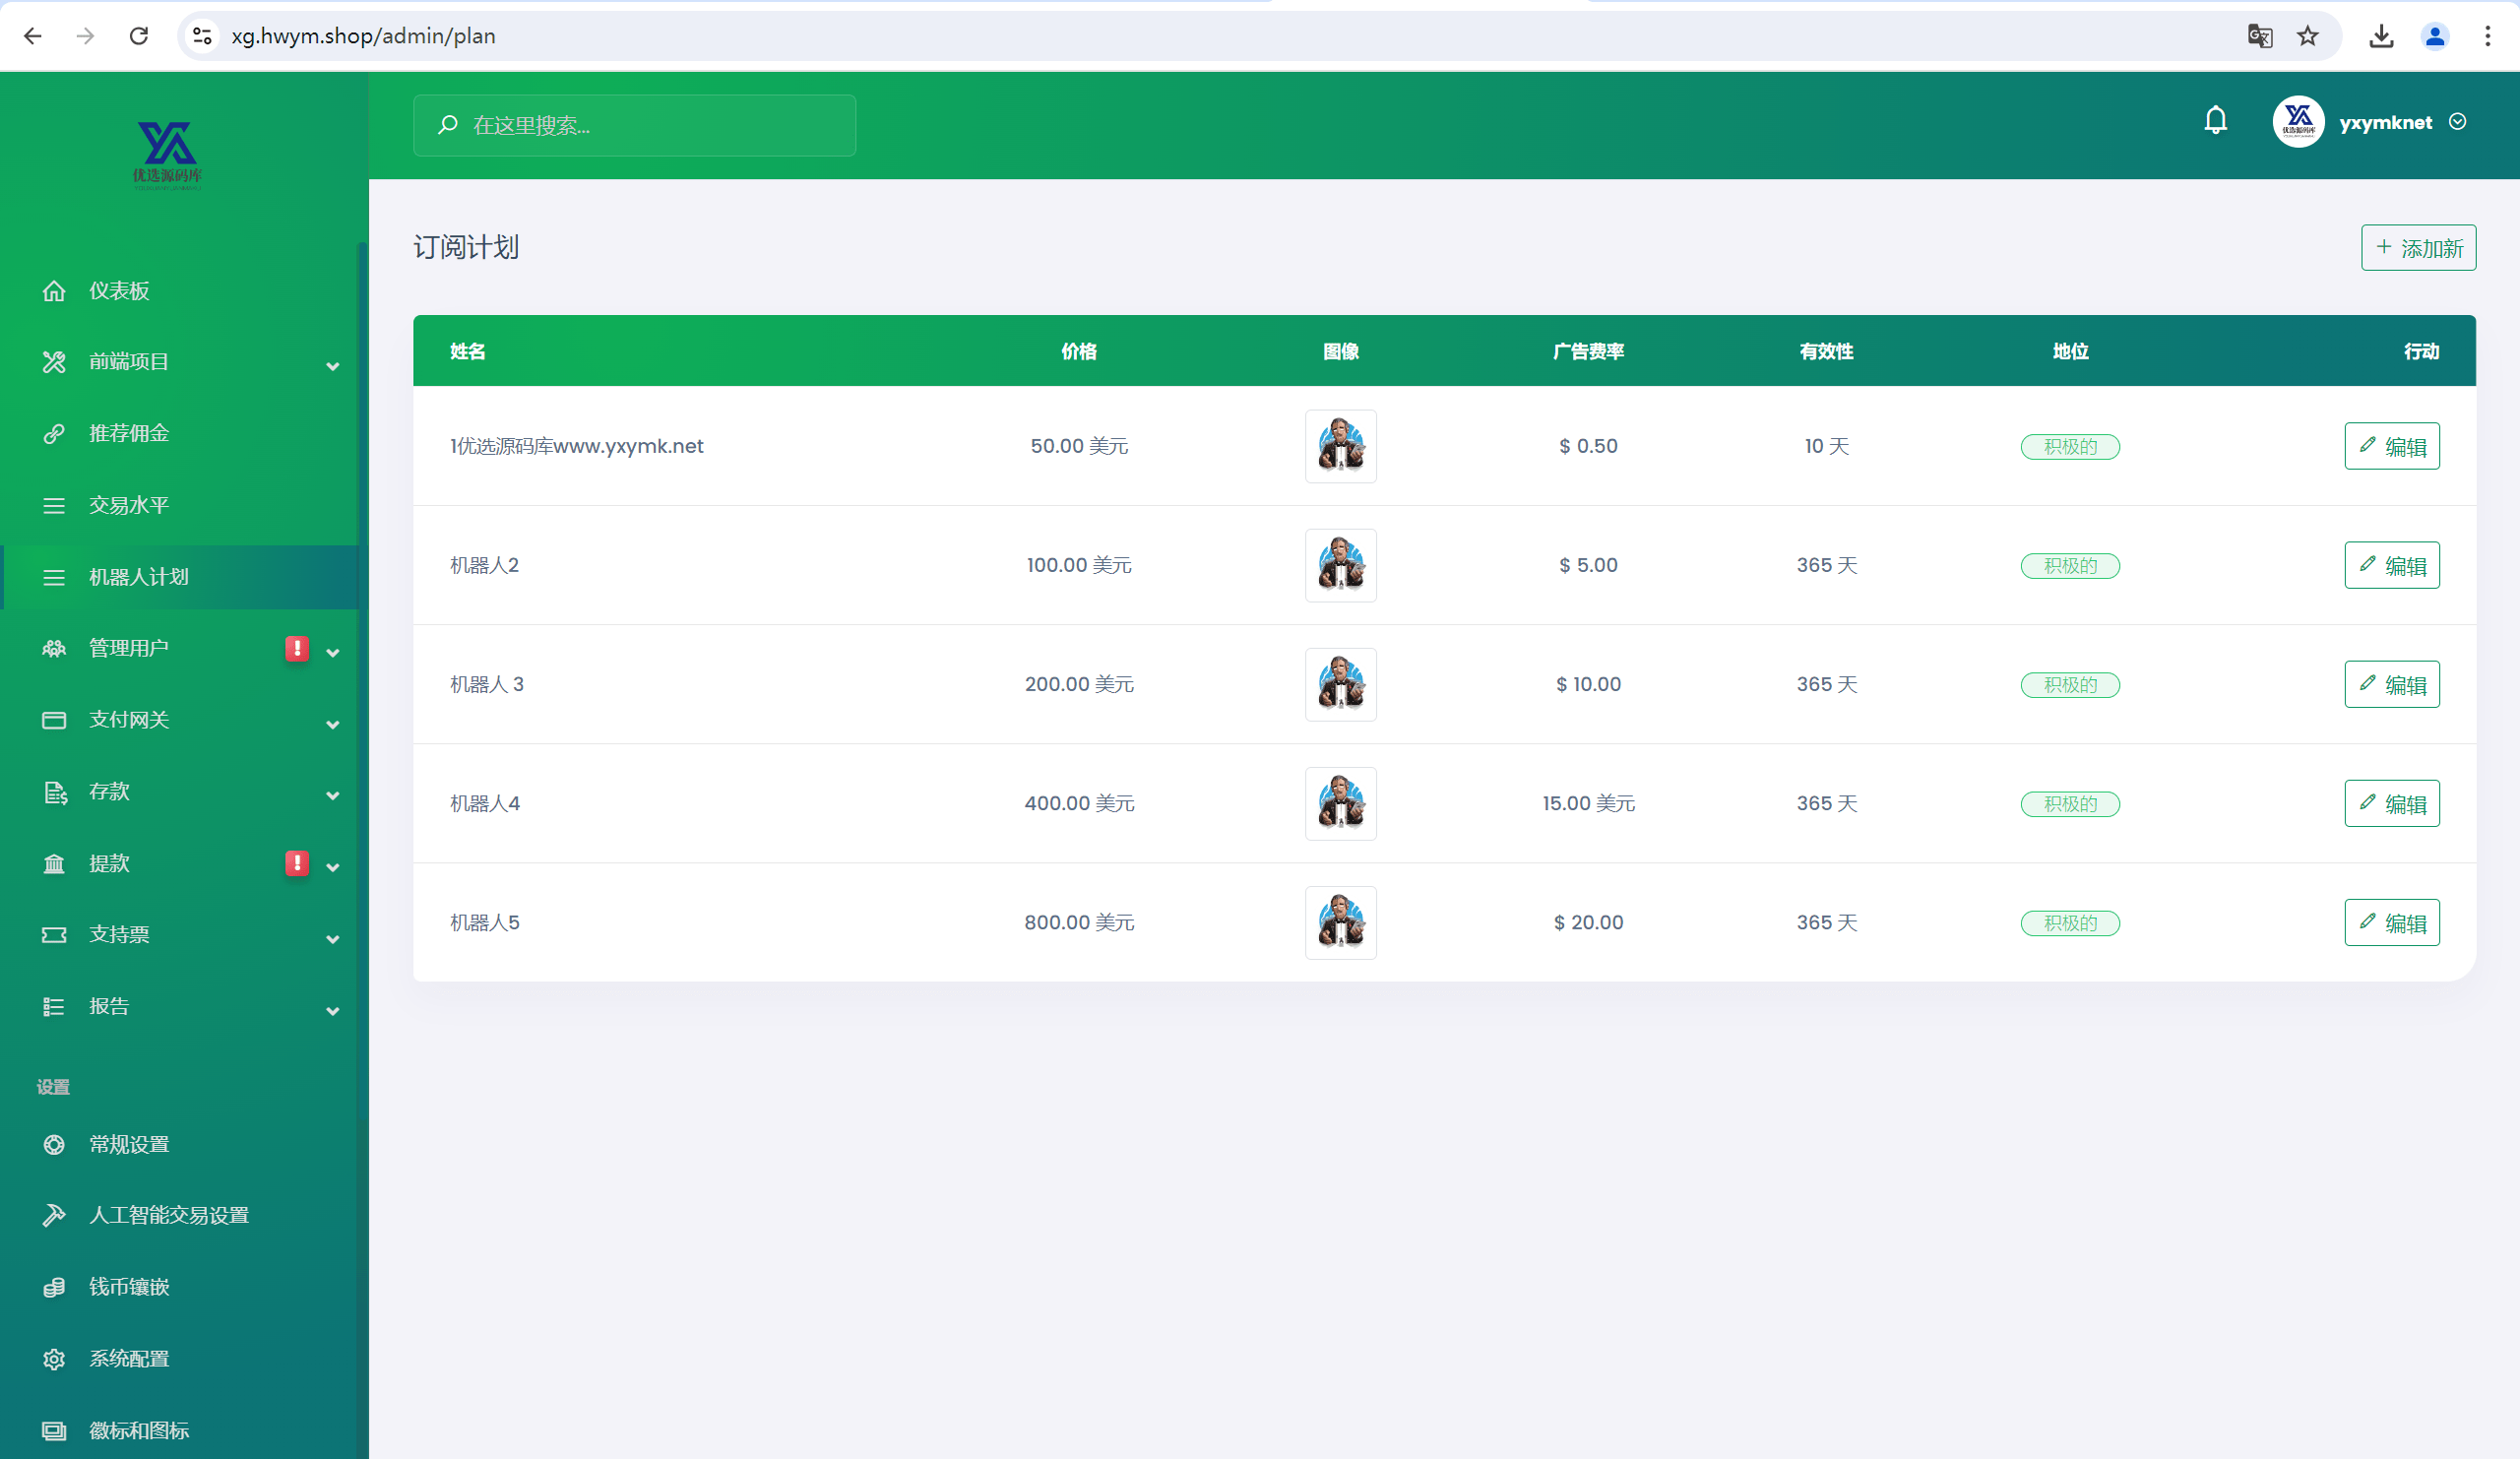
Task: Click the 优选源码库 logo in the sidebar
Action: pyautogui.click(x=167, y=155)
